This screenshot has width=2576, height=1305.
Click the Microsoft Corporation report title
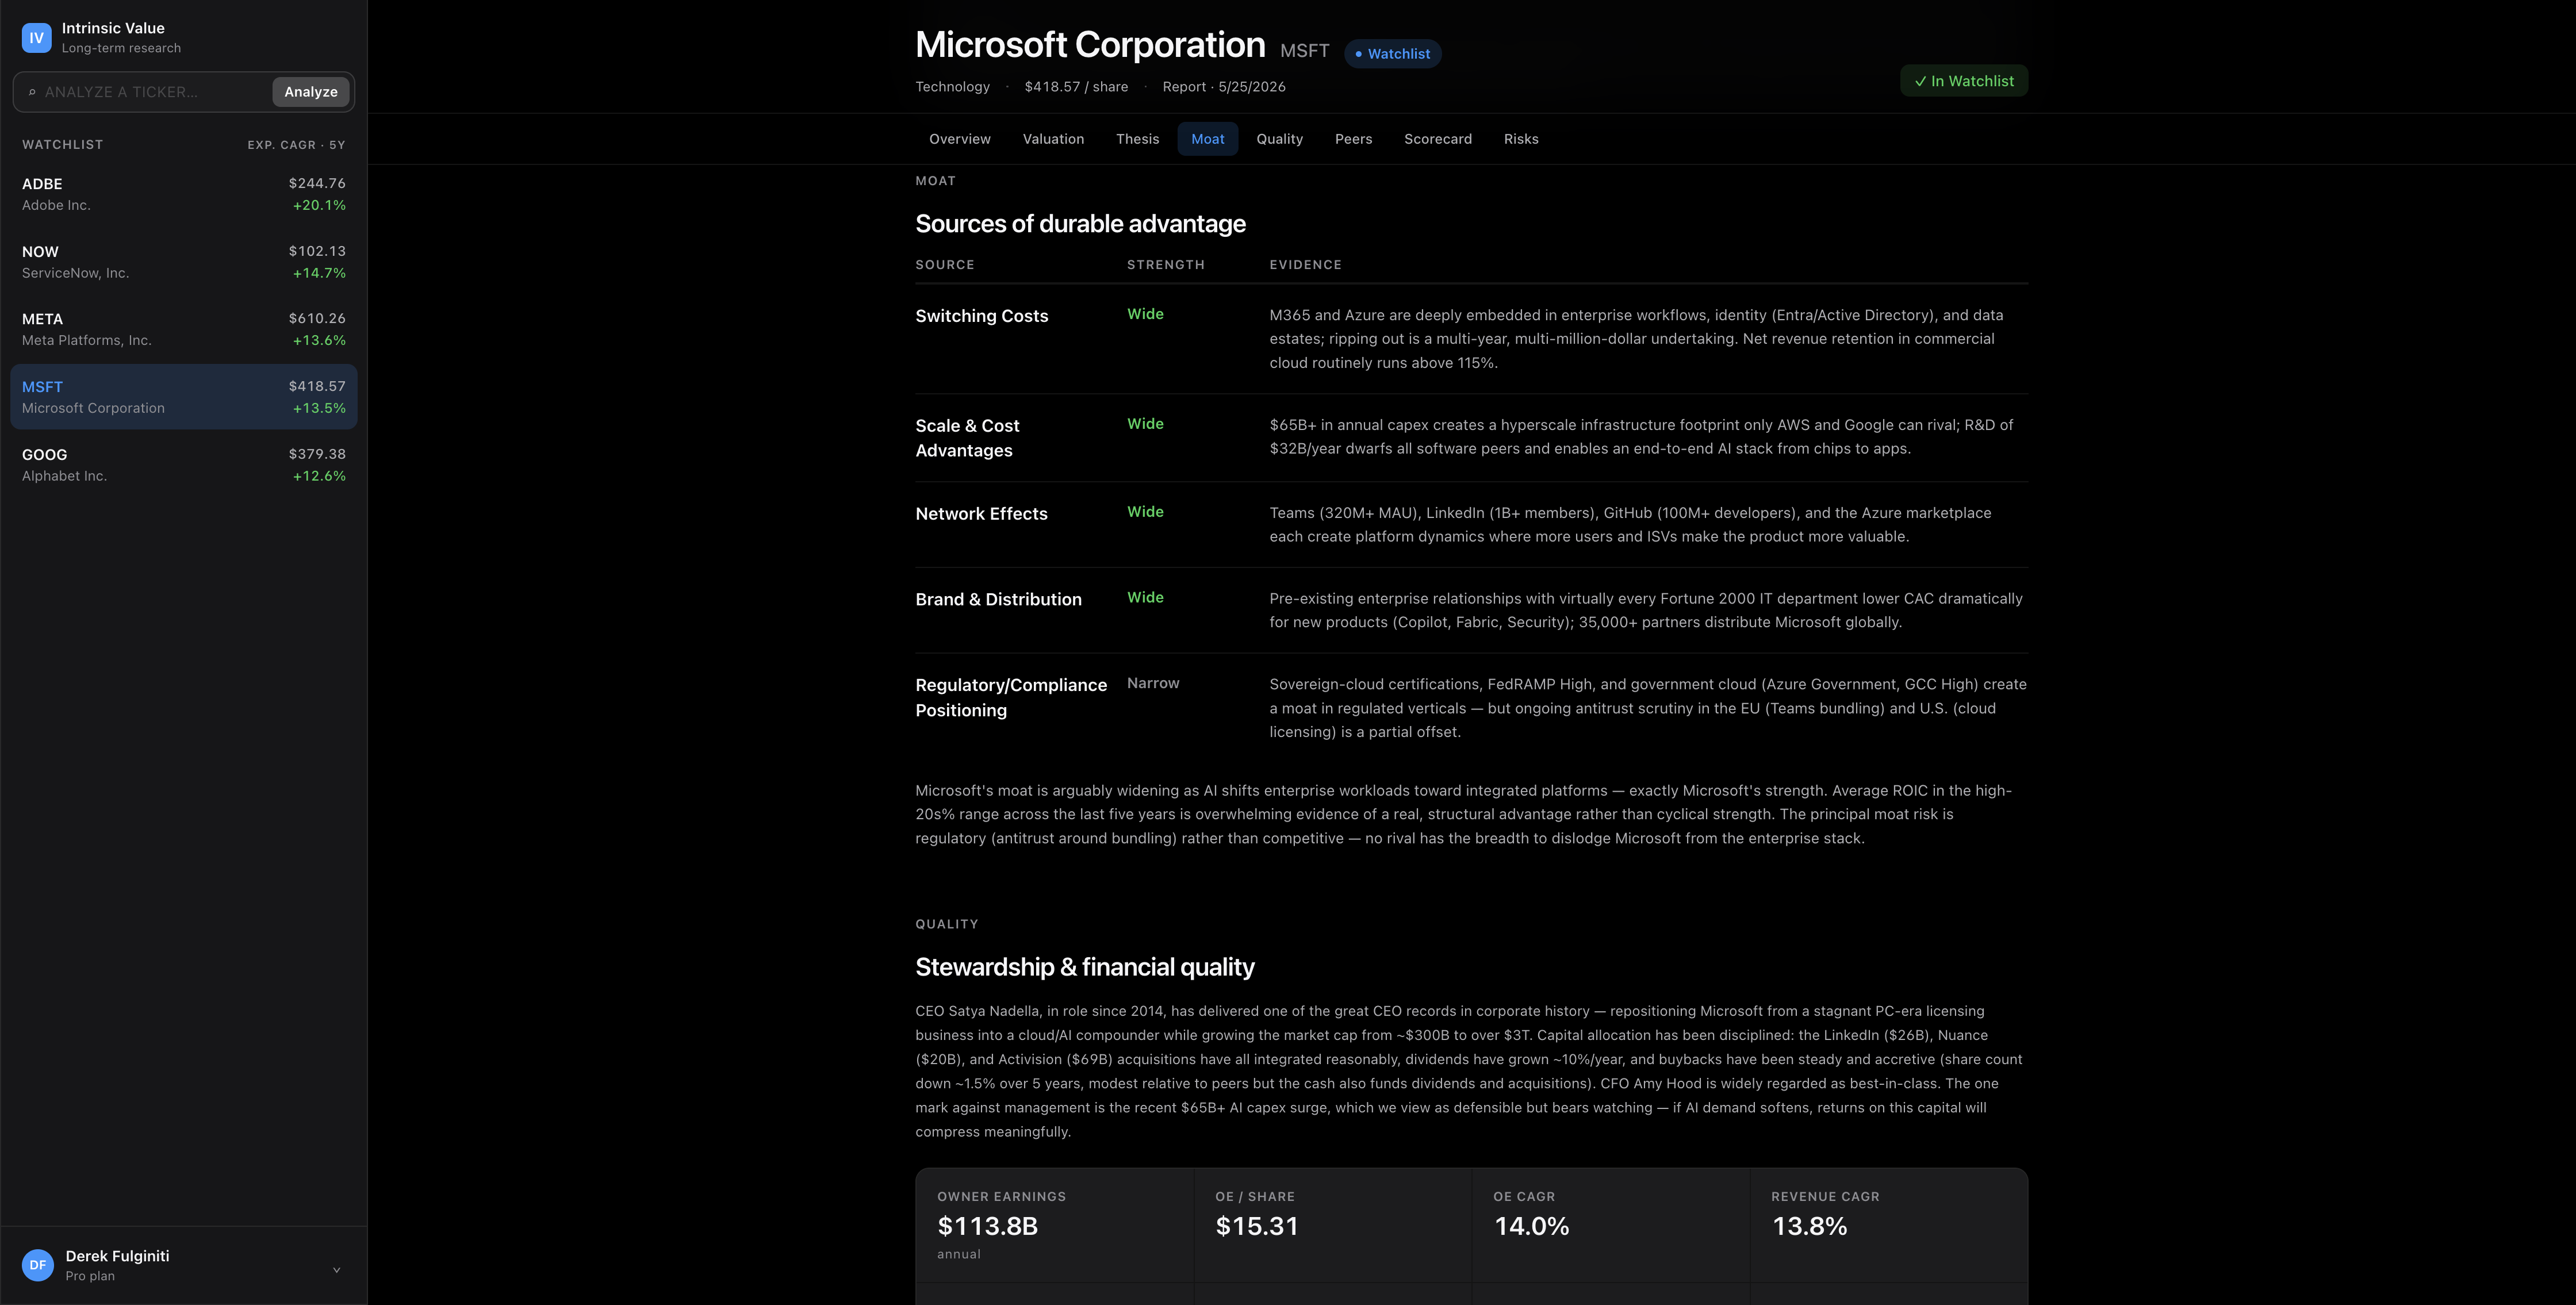(x=1090, y=45)
